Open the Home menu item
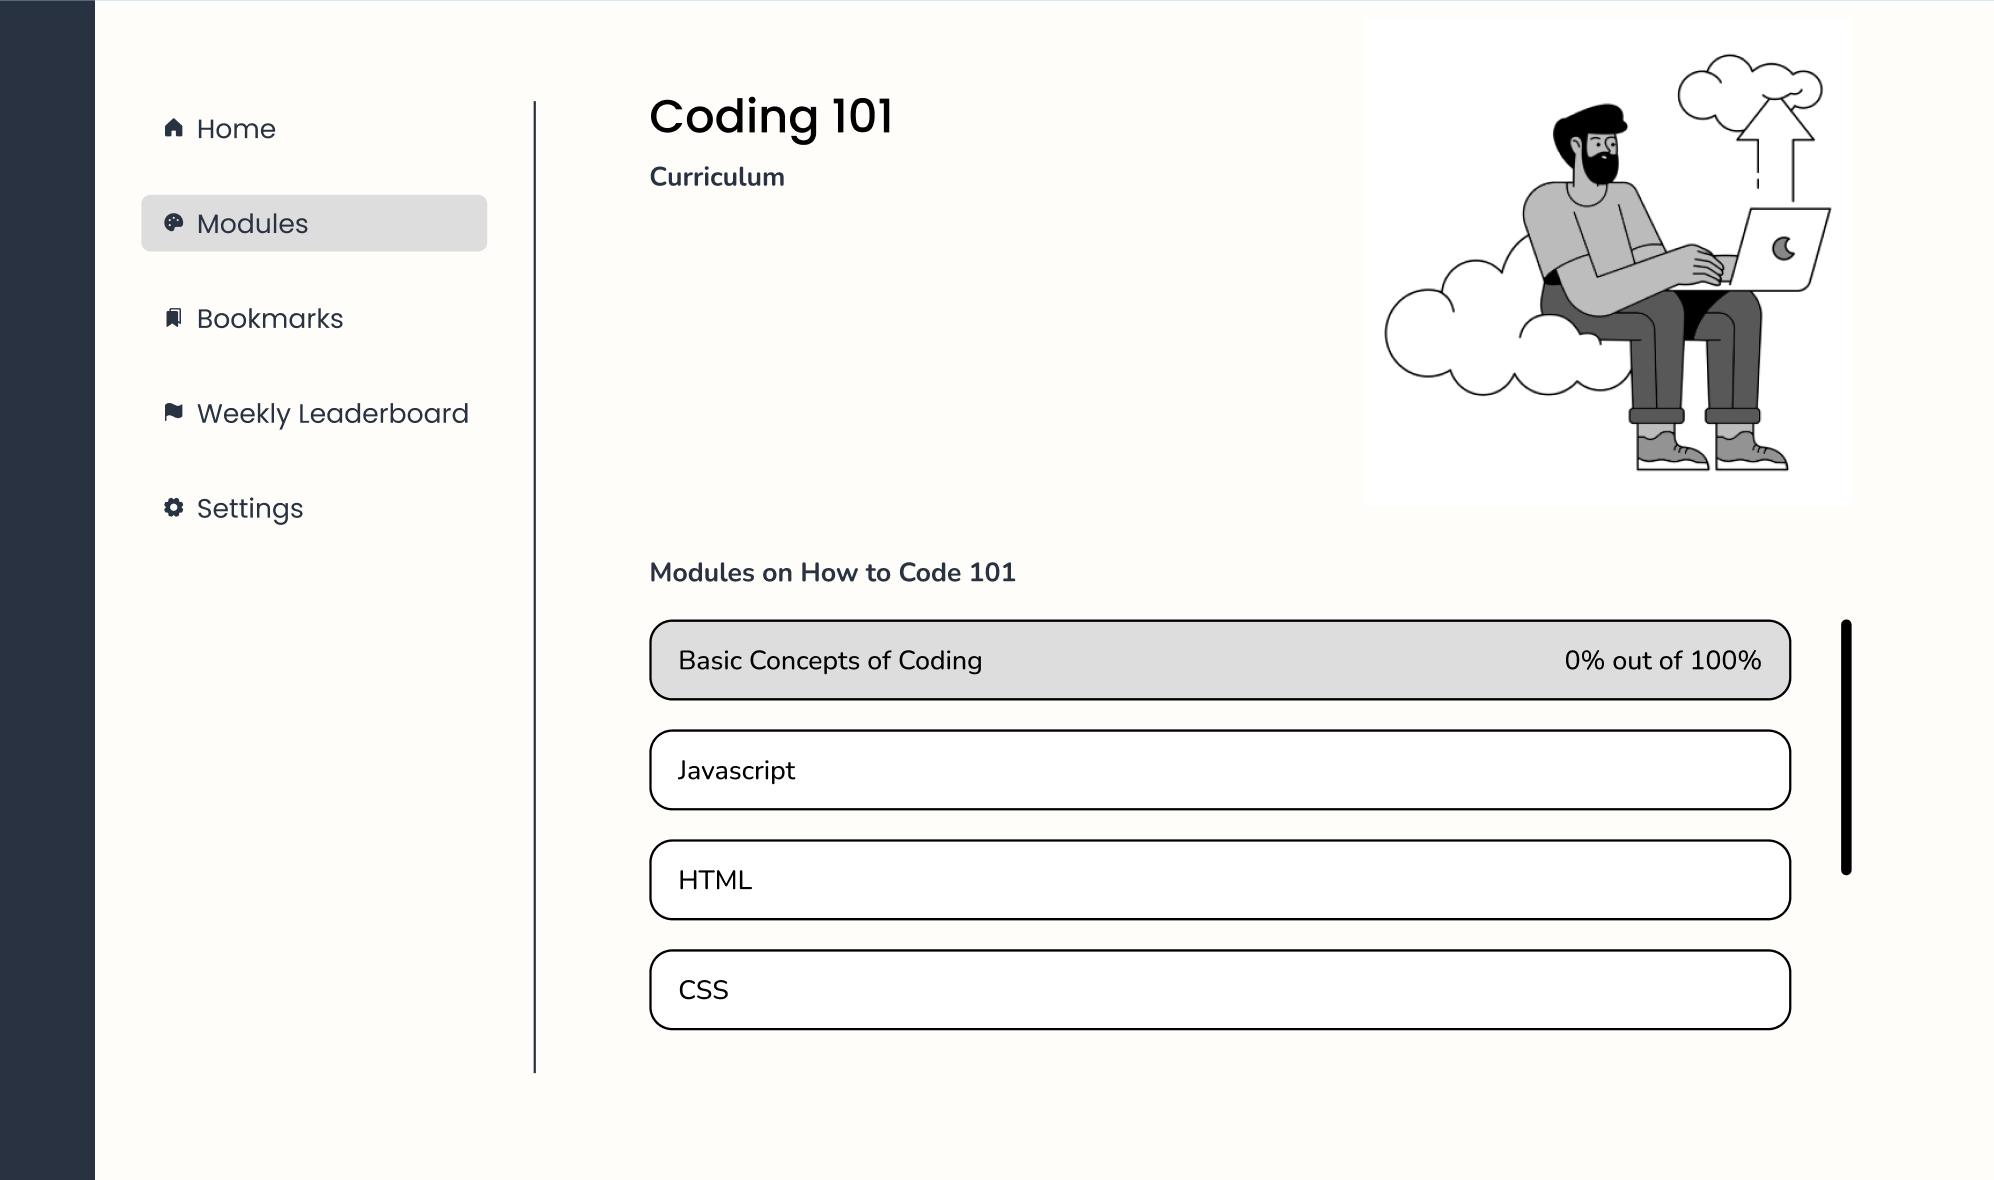The image size is (1994, 1180). point(236,129)
